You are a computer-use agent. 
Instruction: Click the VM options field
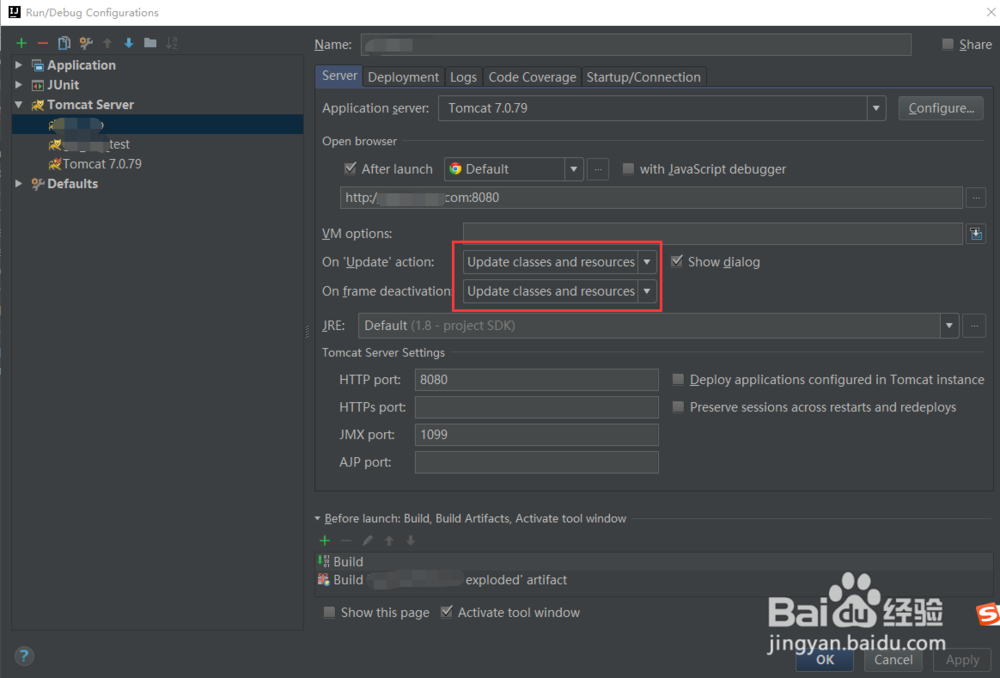pyautogui.click(x=712, y=234)
